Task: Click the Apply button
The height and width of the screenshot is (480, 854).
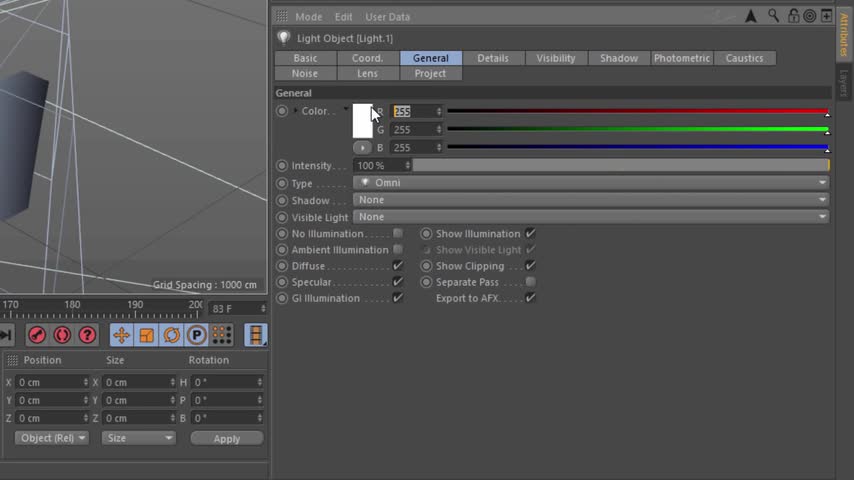Action: click(x=227, y=439)
